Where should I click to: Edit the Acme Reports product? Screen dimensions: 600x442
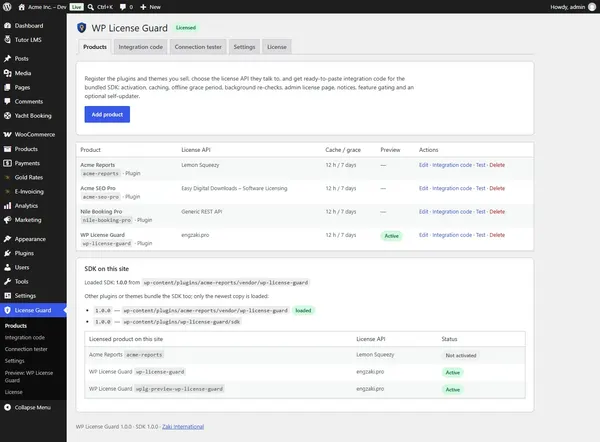coord(423,165)
